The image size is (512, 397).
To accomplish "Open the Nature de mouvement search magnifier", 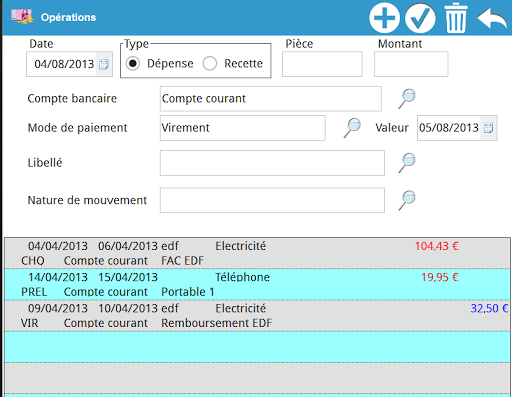I will 407,200.
